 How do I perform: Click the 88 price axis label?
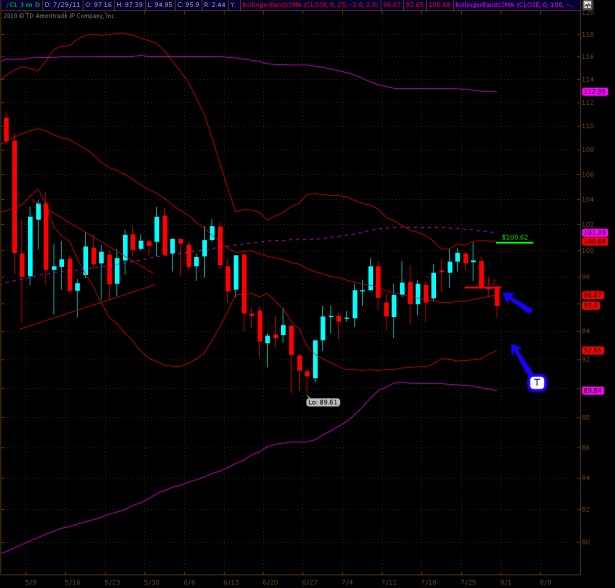point(586,417)
